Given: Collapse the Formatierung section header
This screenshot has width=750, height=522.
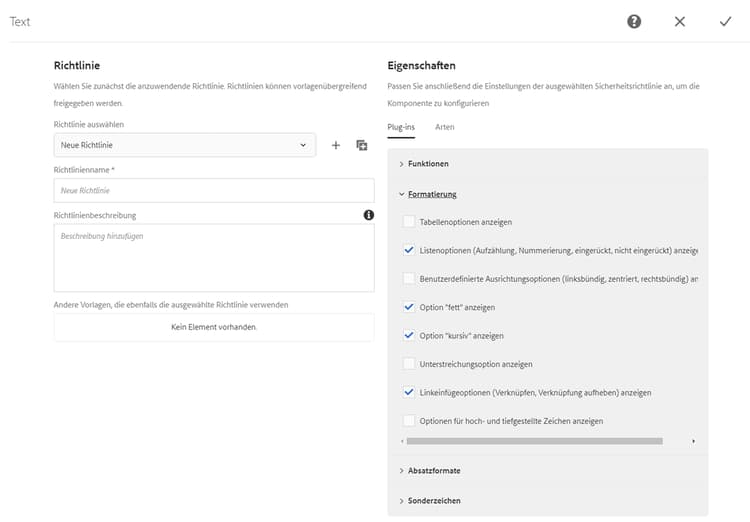Looking at the screenshot, I should pyautogui.click(x=432, y=194).
